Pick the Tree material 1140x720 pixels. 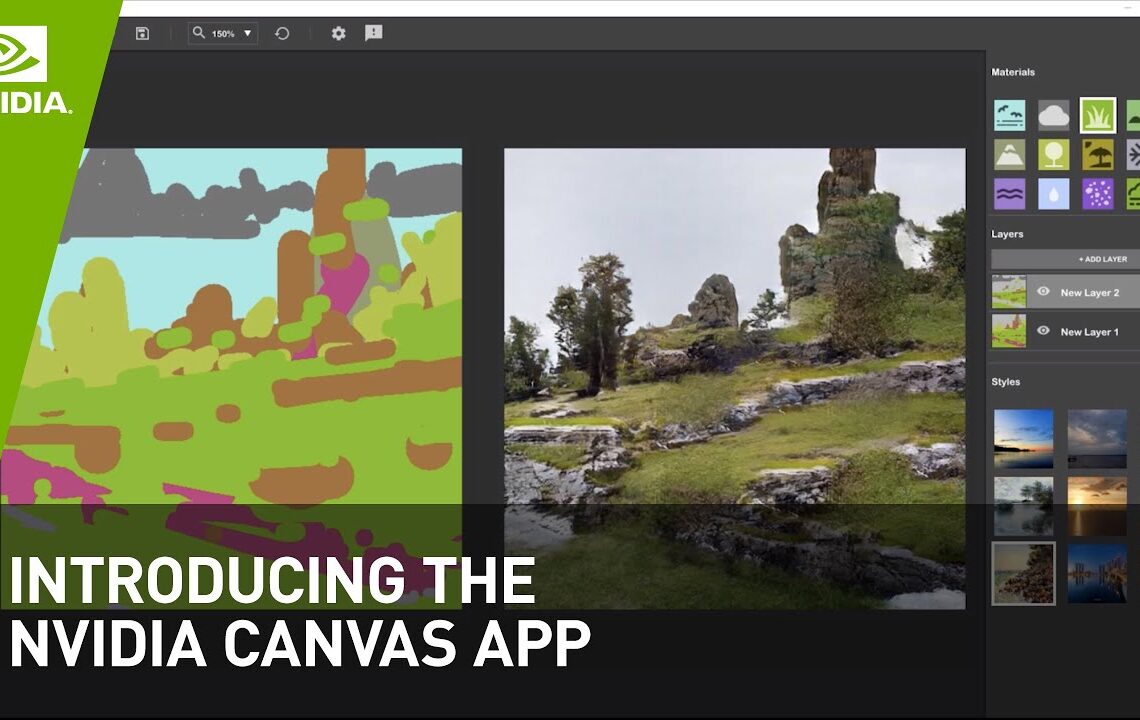1054,154
